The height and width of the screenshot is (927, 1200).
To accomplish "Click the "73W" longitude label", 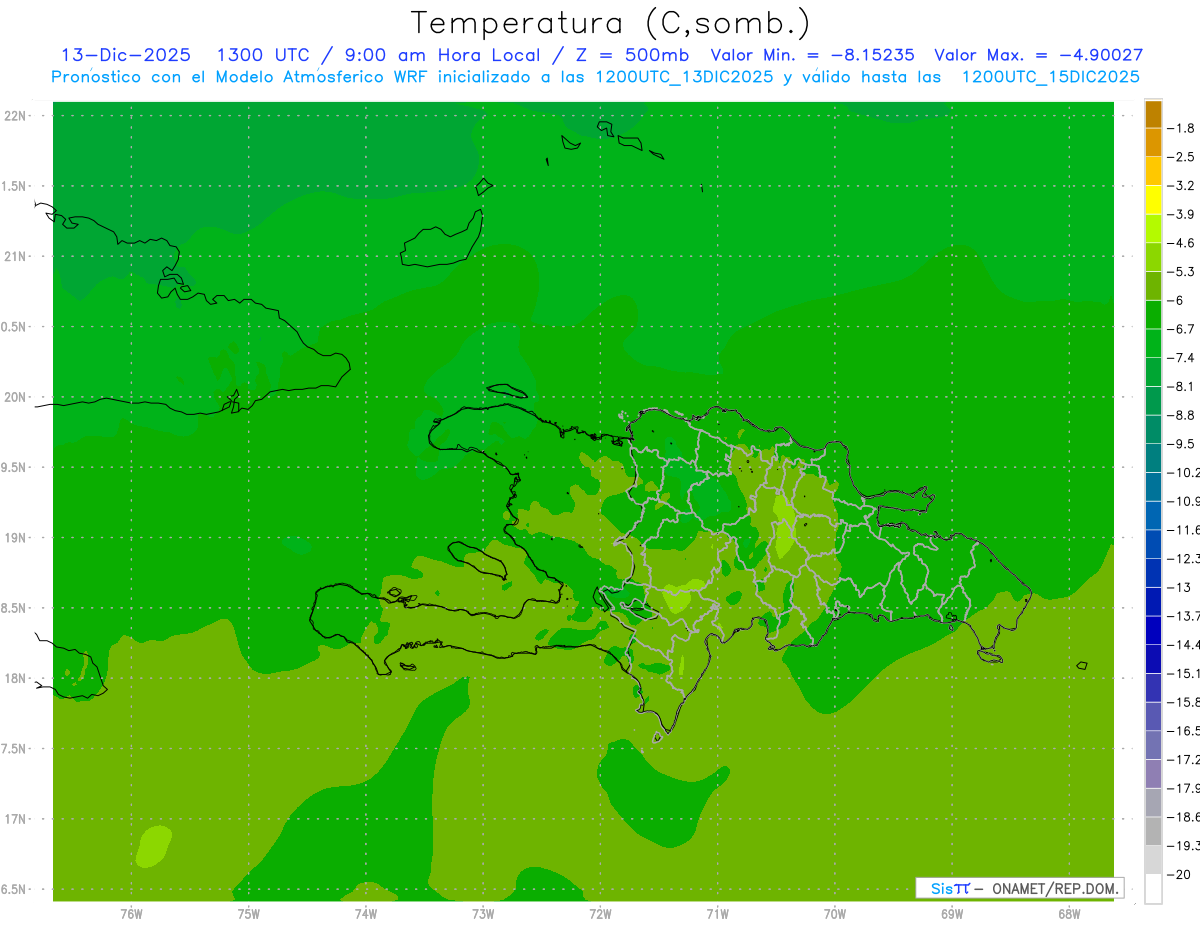I will point(483,912).
